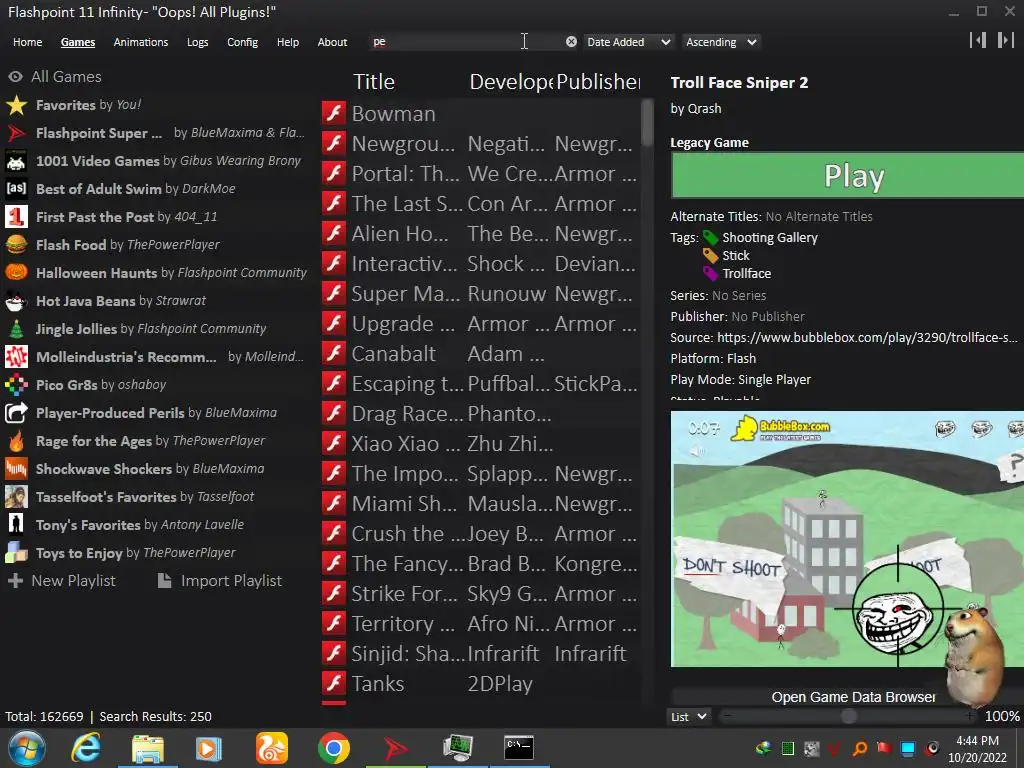Click the Tasselfoot's Favorites icon

(16, 497)
